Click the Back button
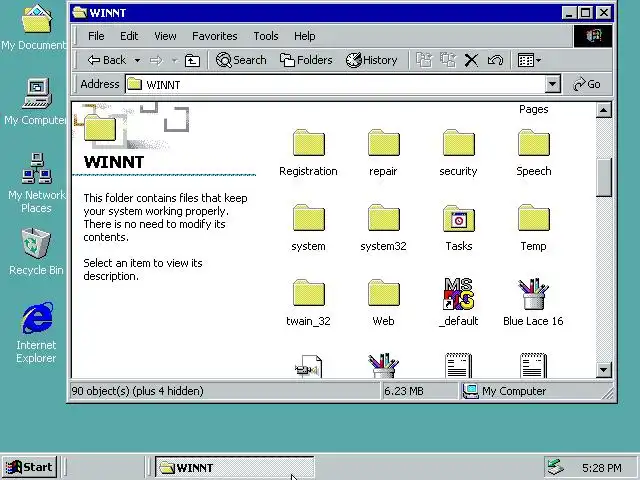The image size is (640, 480). [x=107, y=60]
